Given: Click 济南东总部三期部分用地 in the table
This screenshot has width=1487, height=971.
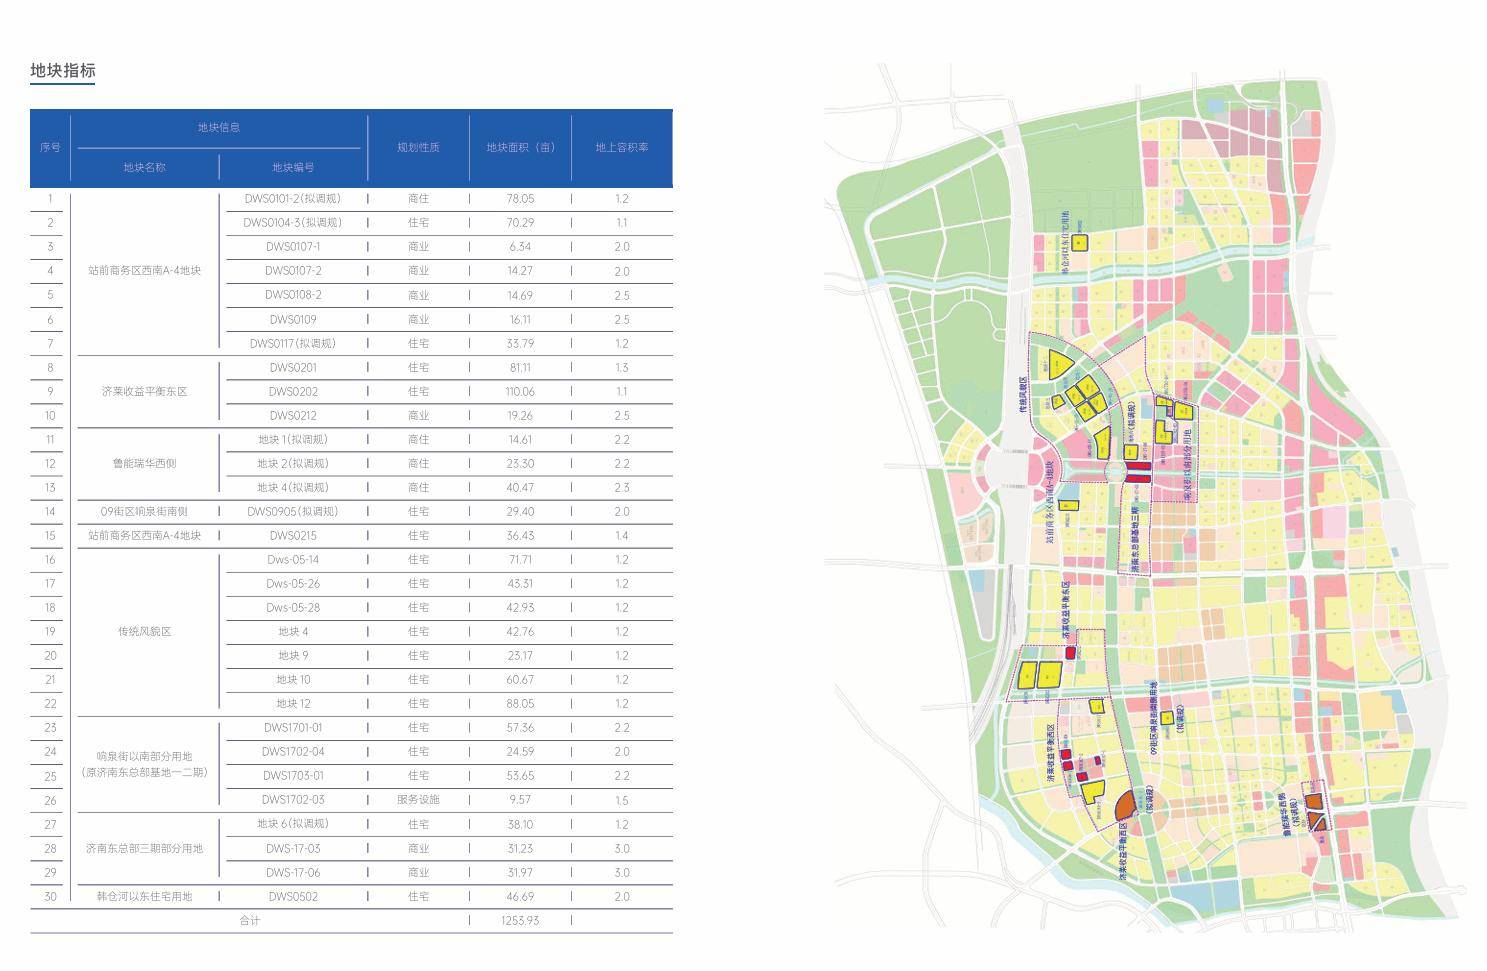Looking at the screenshot, I should click(144, 848).
